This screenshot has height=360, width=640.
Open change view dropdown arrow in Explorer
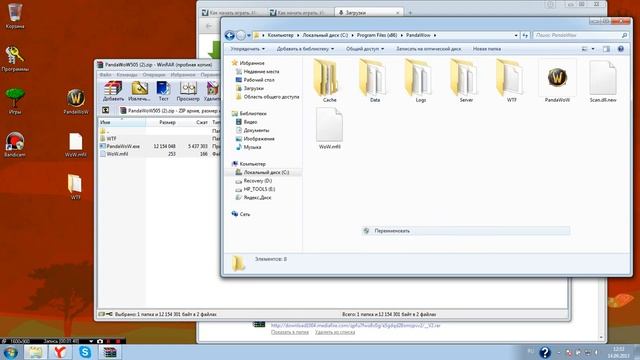(x=593, y=49)
